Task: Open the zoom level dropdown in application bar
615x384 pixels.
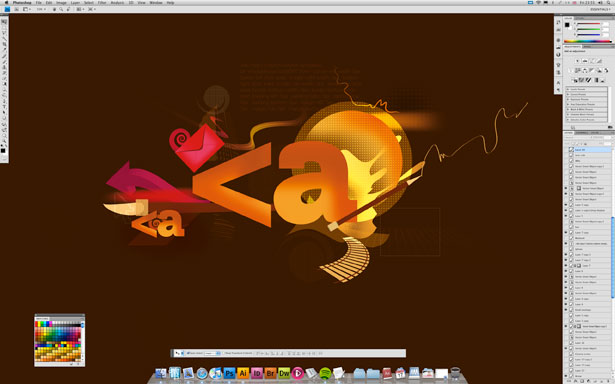Action: point(42,9)
